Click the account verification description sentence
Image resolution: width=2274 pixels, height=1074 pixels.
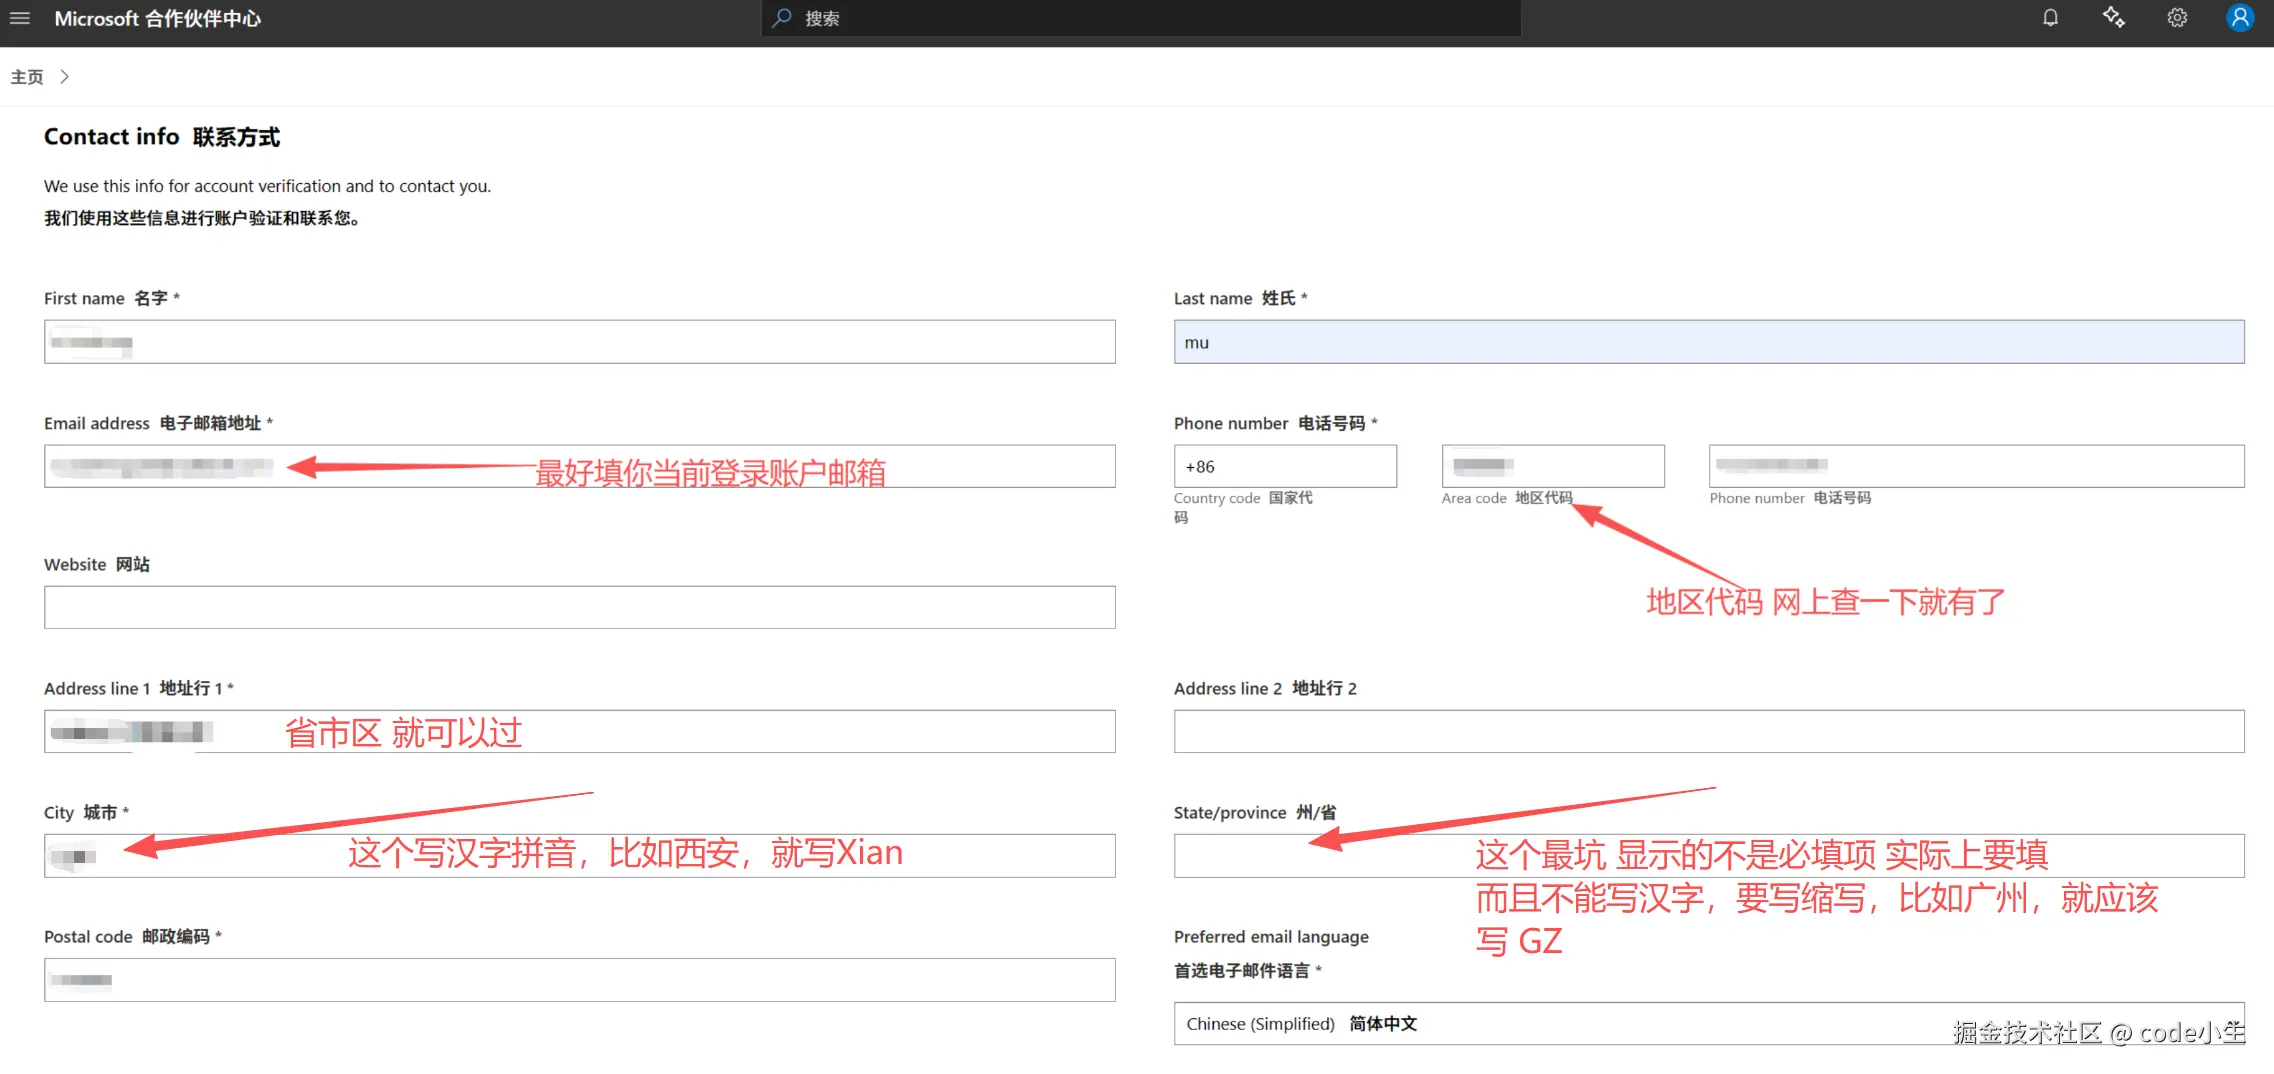pyautogui.click(x=267, y=186)
